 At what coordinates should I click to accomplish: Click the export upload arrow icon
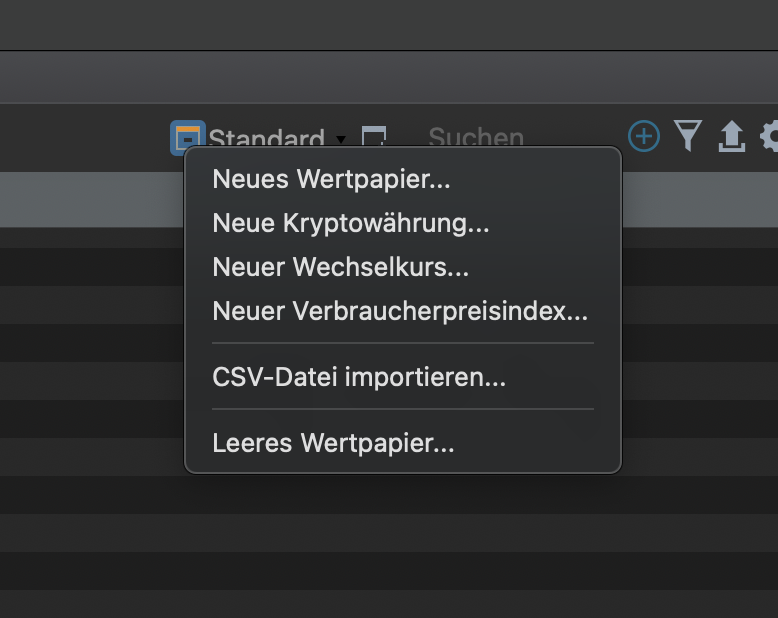click(x=732, y=137)
